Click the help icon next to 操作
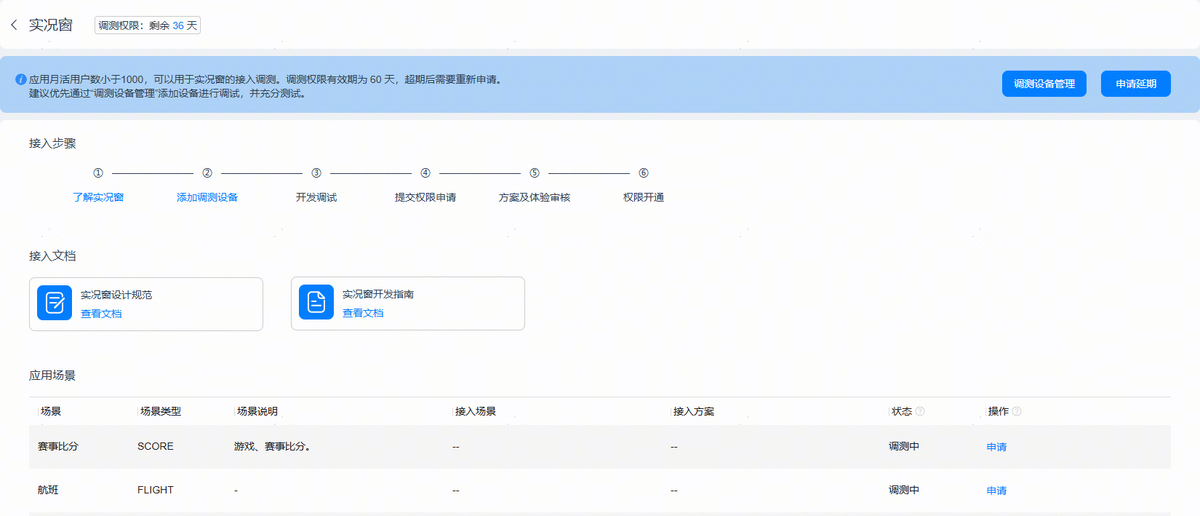This screenshot has width=1200, height=516. [1016, 411]
